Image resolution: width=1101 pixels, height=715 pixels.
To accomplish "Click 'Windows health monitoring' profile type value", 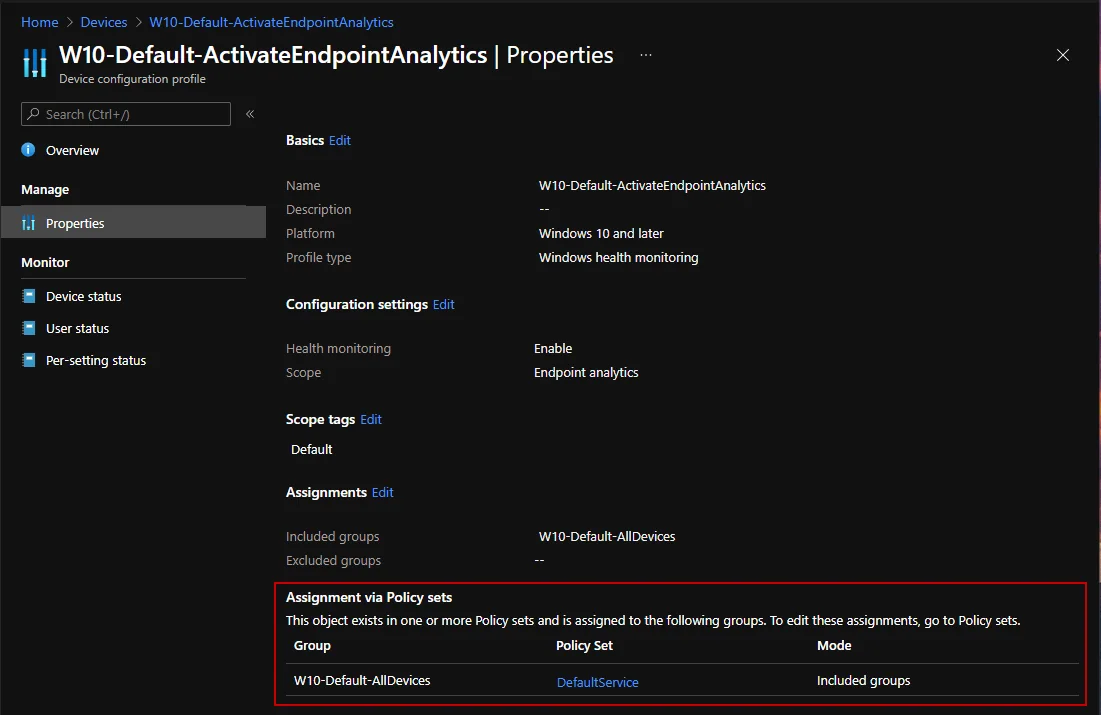I will [618, 257].
